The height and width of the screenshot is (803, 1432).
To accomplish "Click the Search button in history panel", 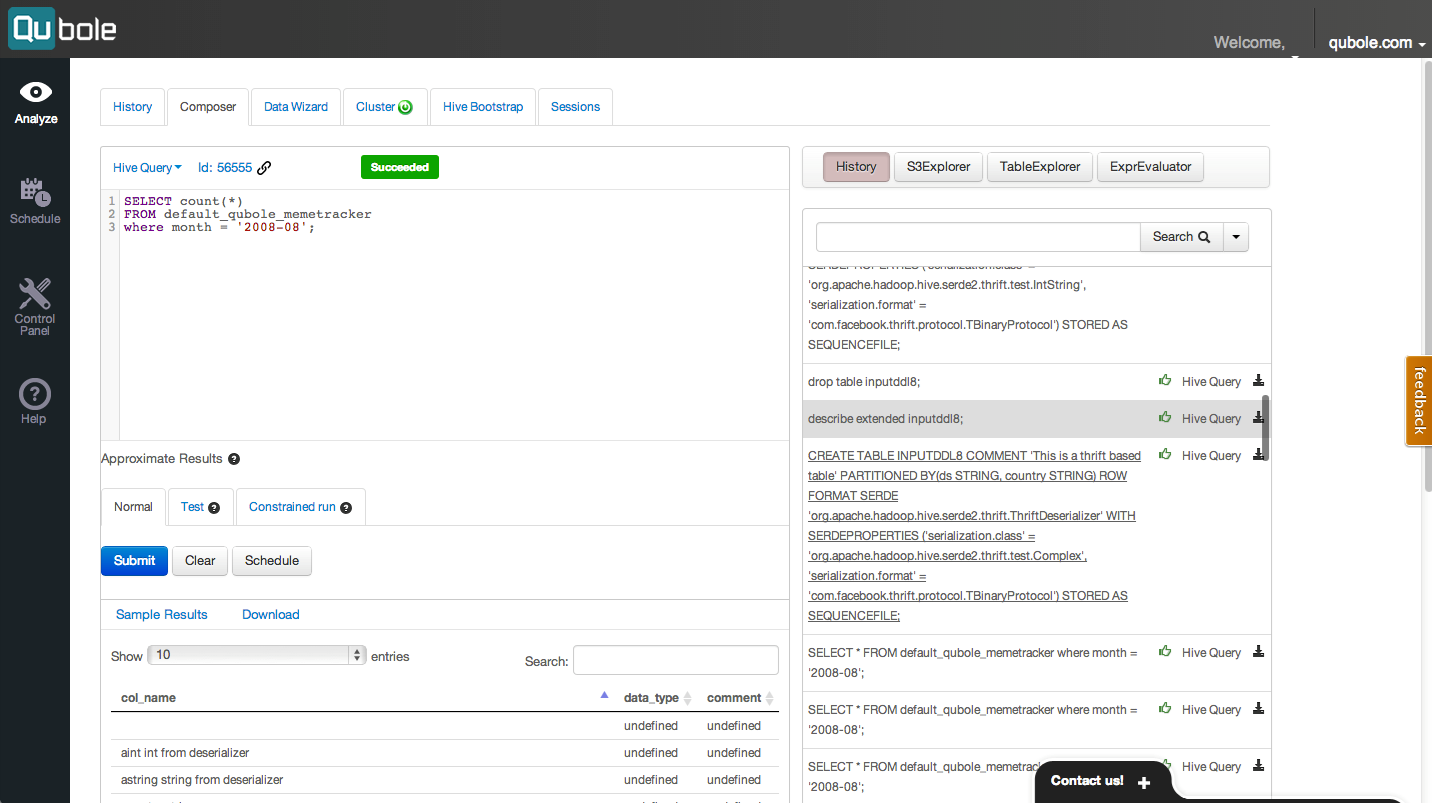I will (x=1181, y=237).
